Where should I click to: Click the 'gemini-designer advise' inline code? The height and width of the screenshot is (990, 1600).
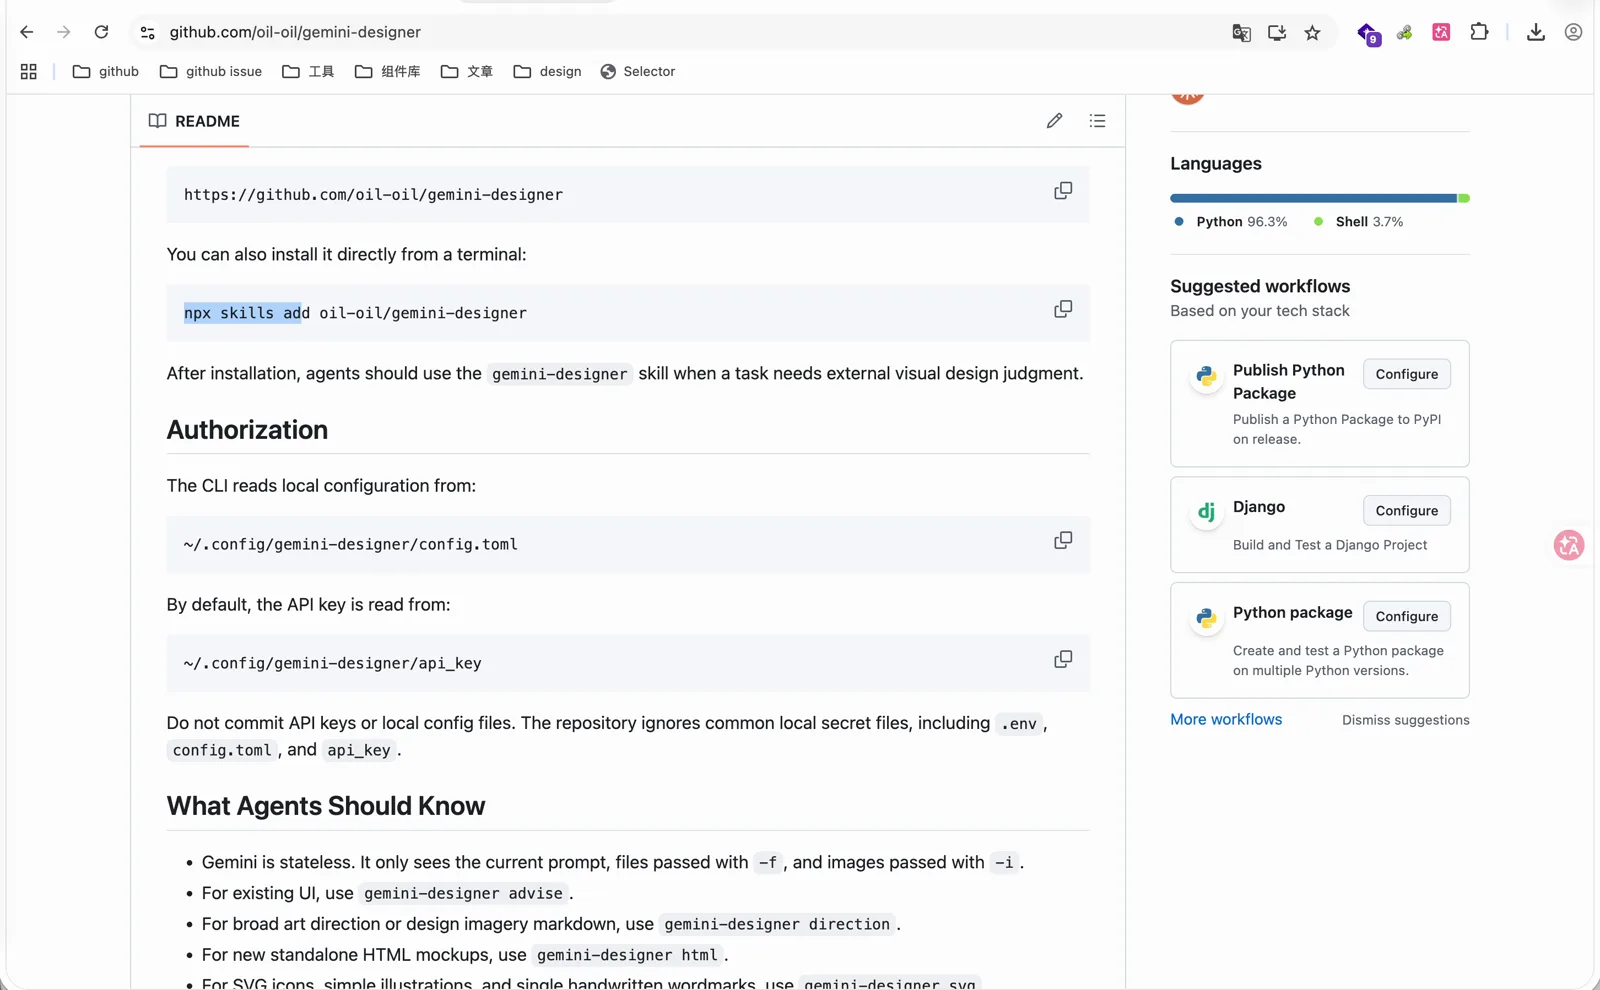pos(463,893)
